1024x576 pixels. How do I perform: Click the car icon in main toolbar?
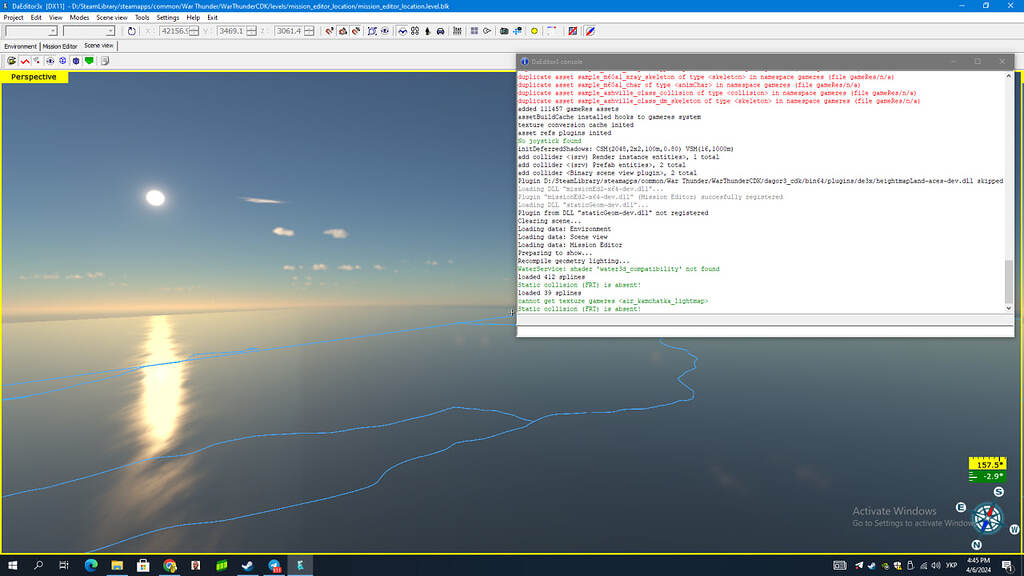440,31
